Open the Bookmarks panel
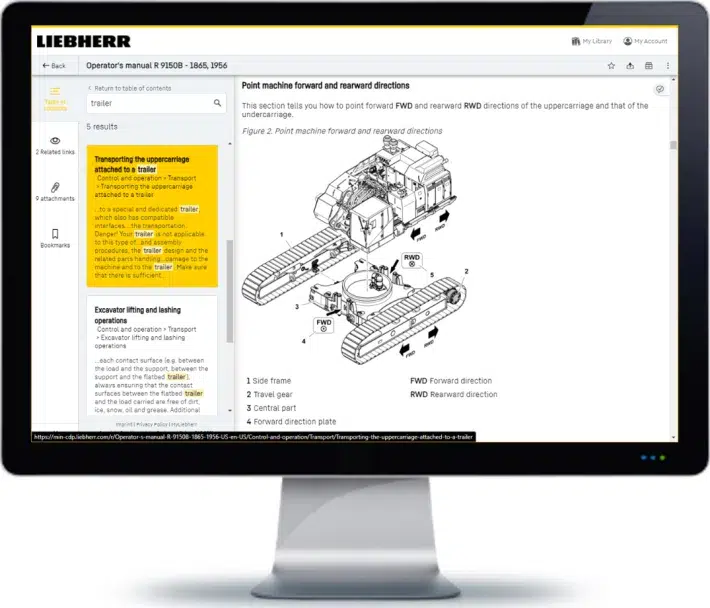Viewport: 710px width, 608px height. pyautogui.click(x=55, y=237)
